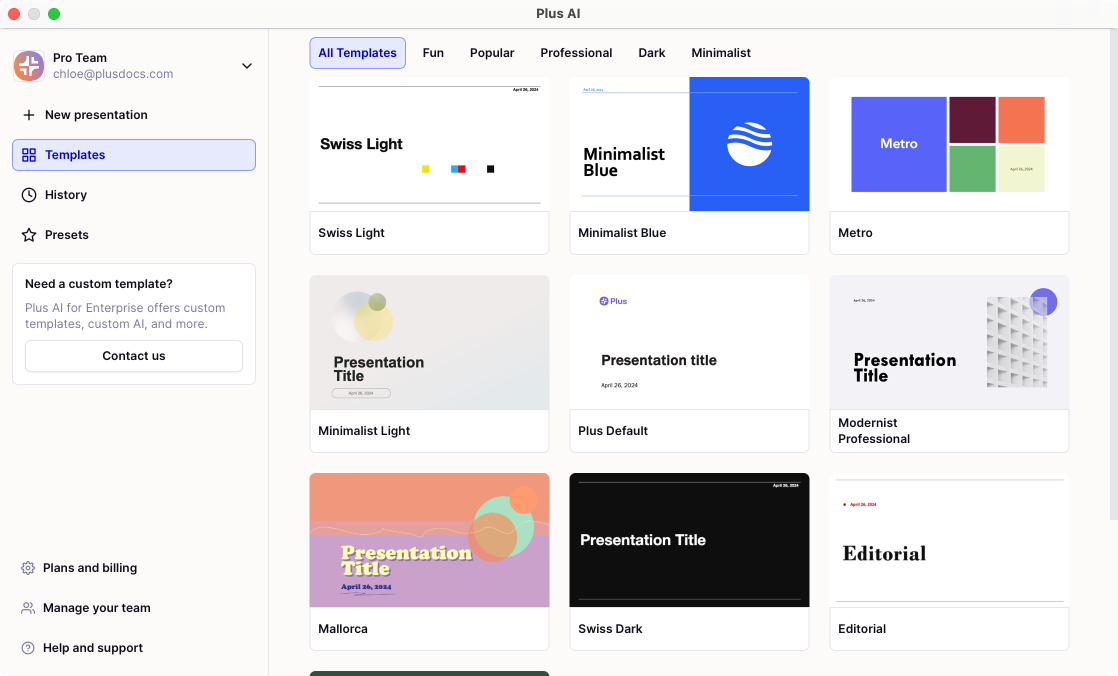This screenshot has height=676, width=1118.
Task: Click the Swiss Light caption text
Action: pos(351,232)
